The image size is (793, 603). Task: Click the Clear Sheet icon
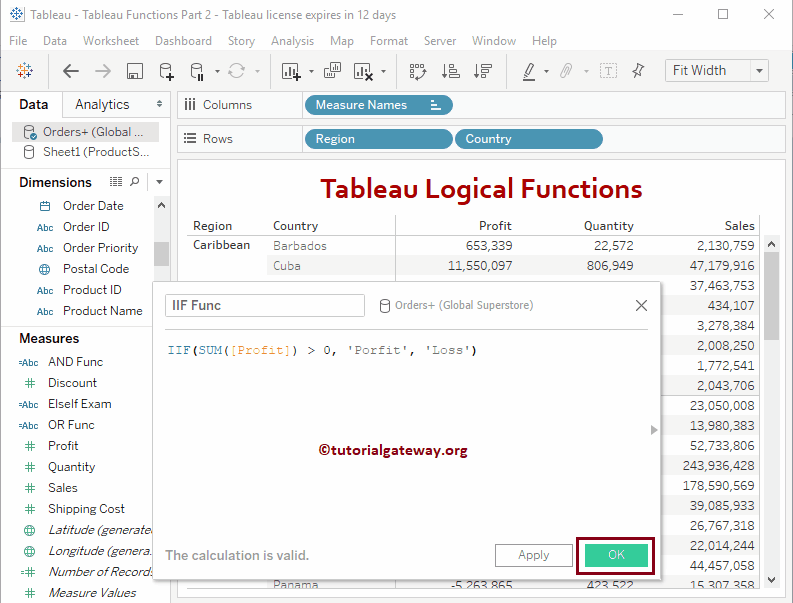(x=364, y=71)
